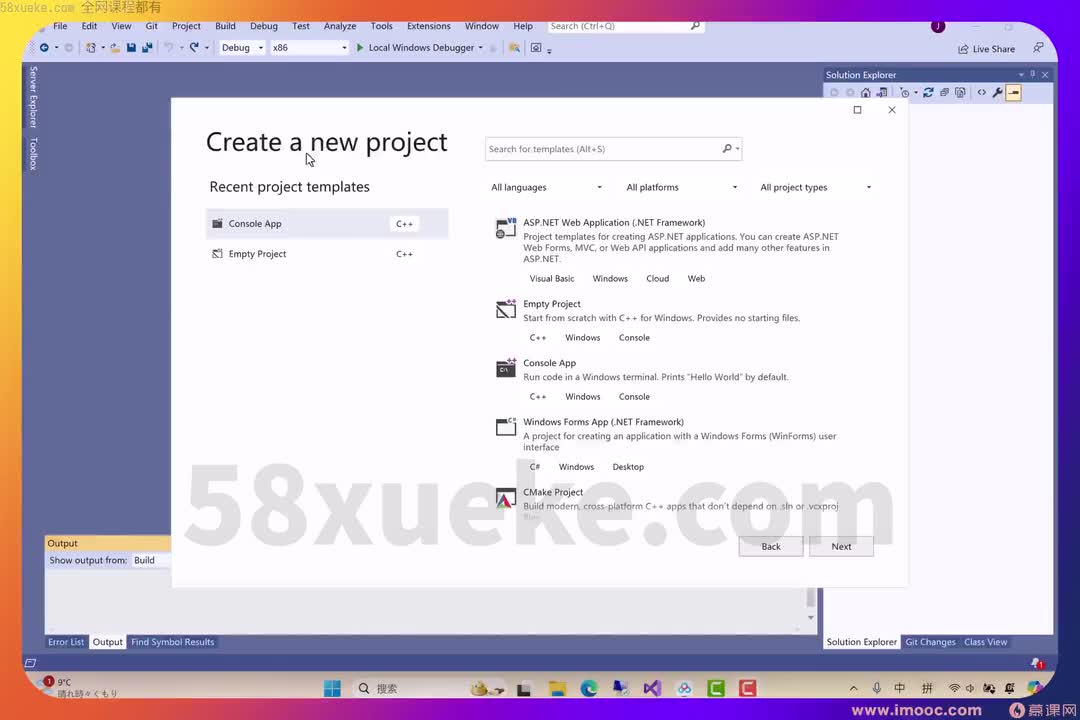Open the All languages filter dropdown

(546, 187)
